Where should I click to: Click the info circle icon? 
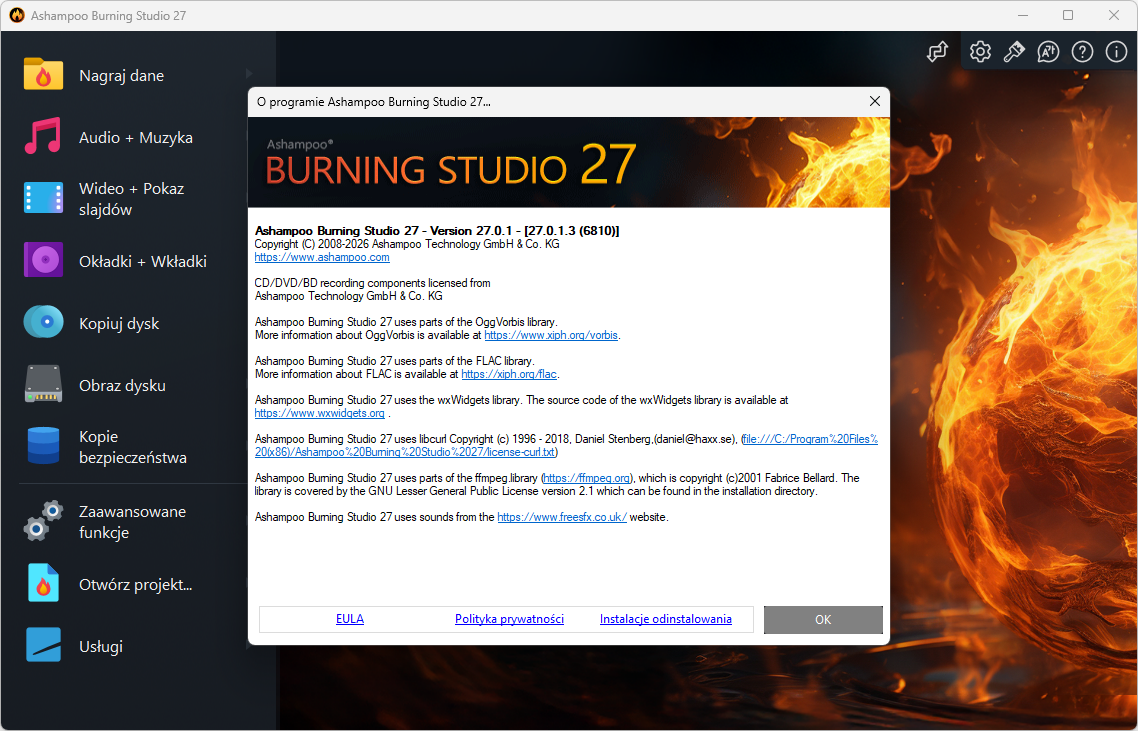click(x=1116, y=52)
